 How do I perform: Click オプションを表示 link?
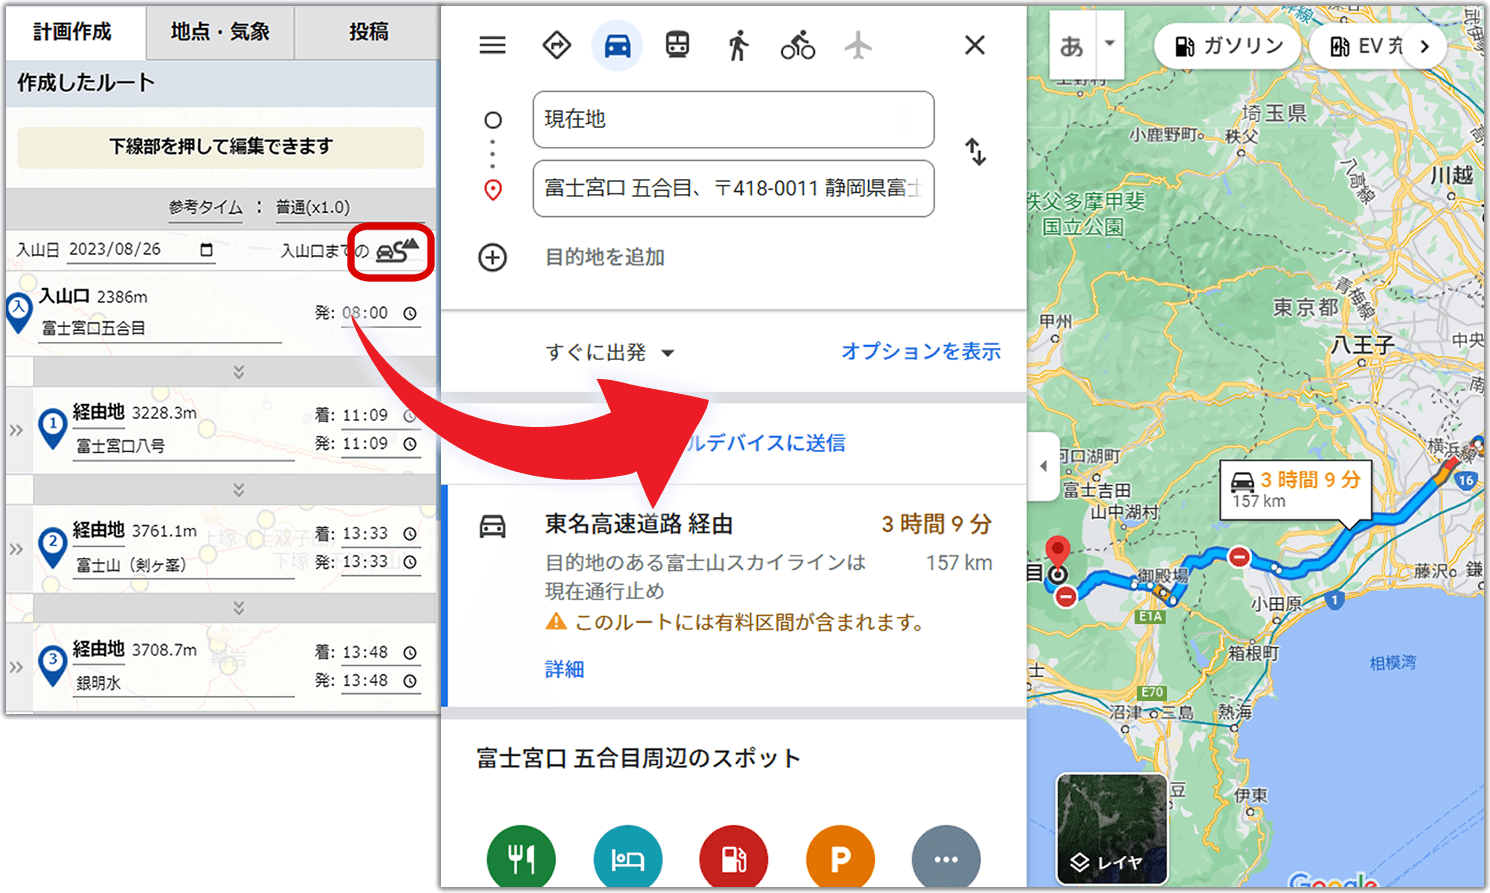coord(921,351)
